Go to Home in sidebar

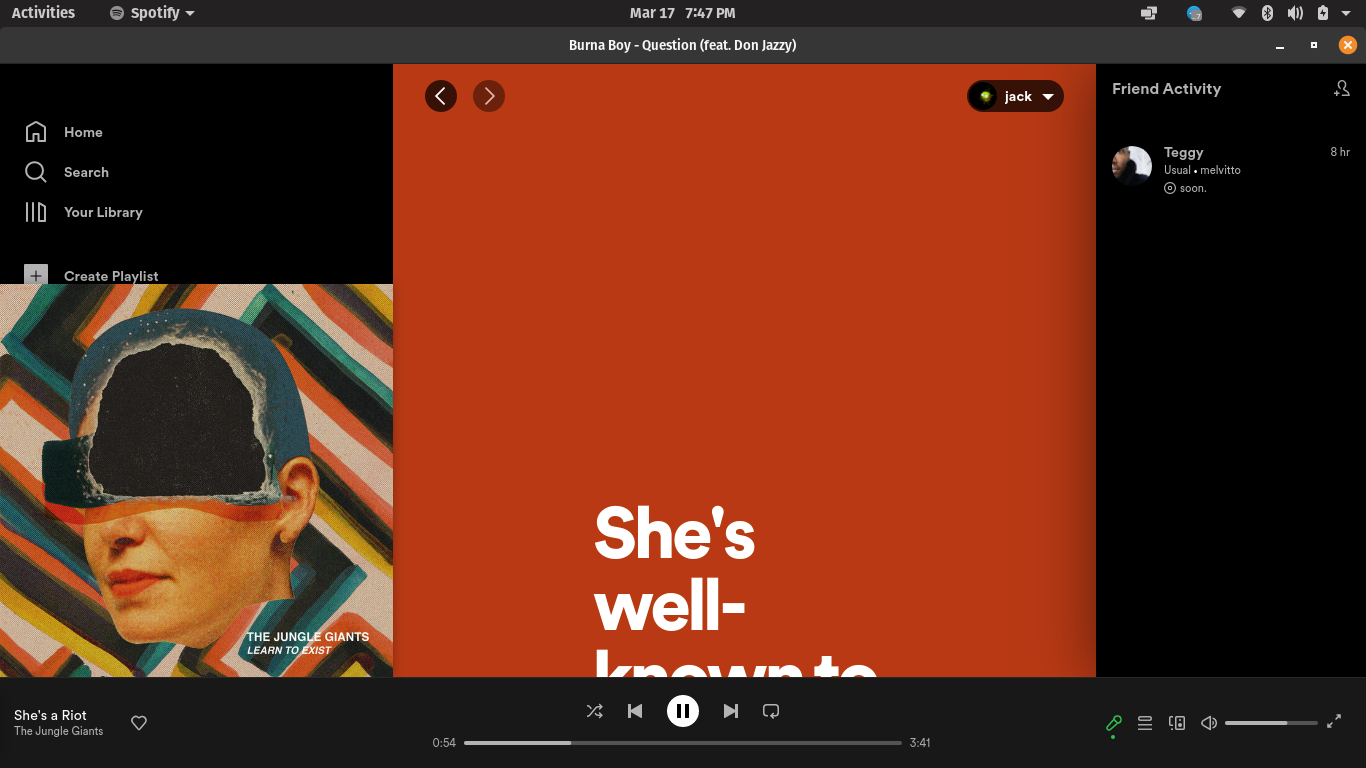coord(83,132)
